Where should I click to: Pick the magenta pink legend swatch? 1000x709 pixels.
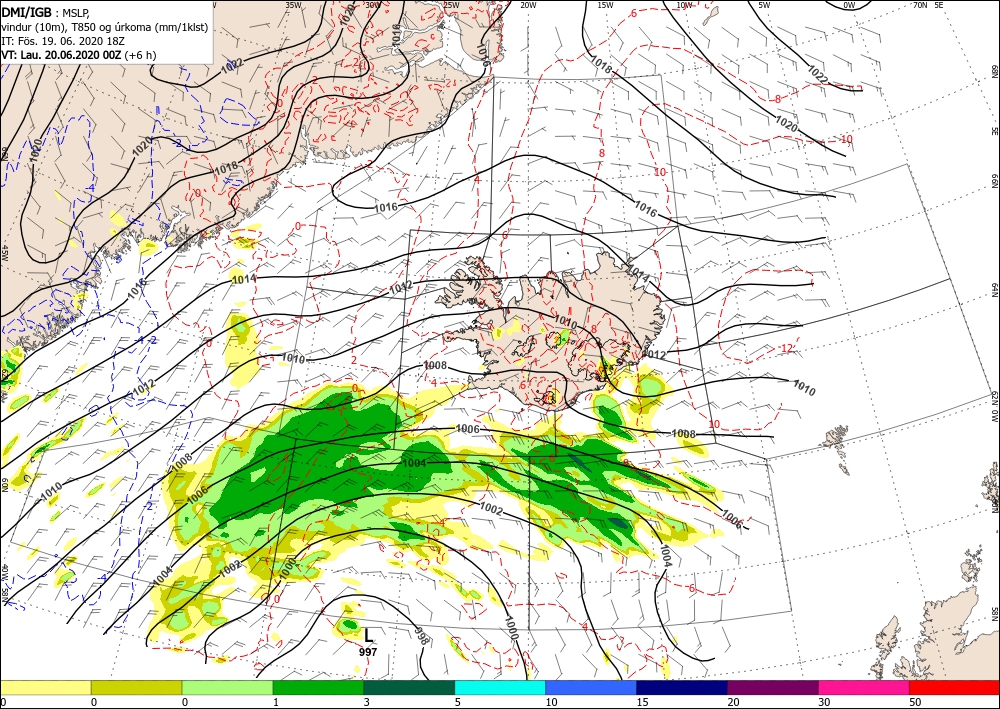coord(864,687)
